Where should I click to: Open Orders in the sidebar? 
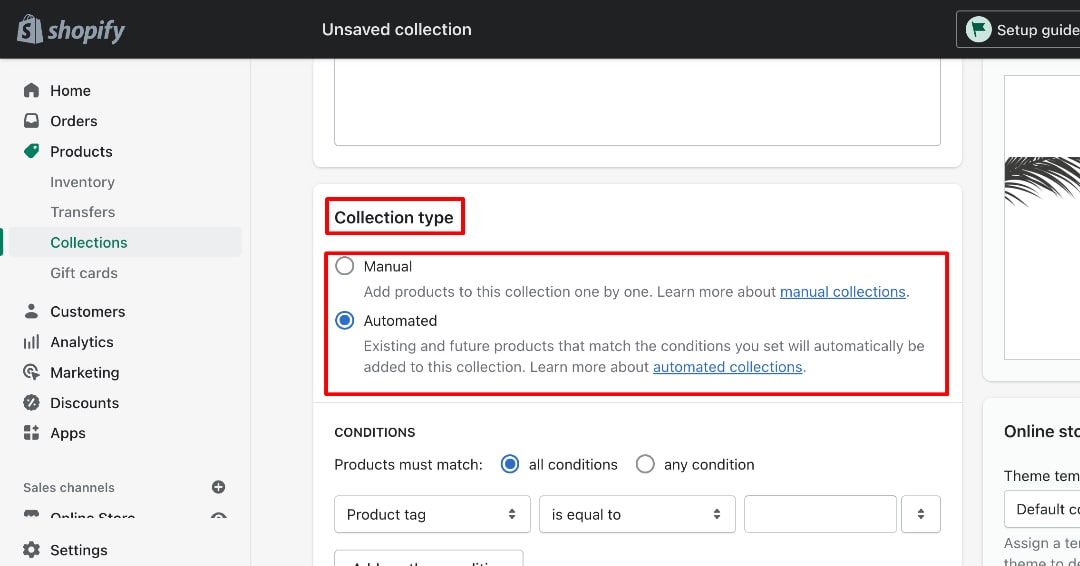[x=74, y=120]
